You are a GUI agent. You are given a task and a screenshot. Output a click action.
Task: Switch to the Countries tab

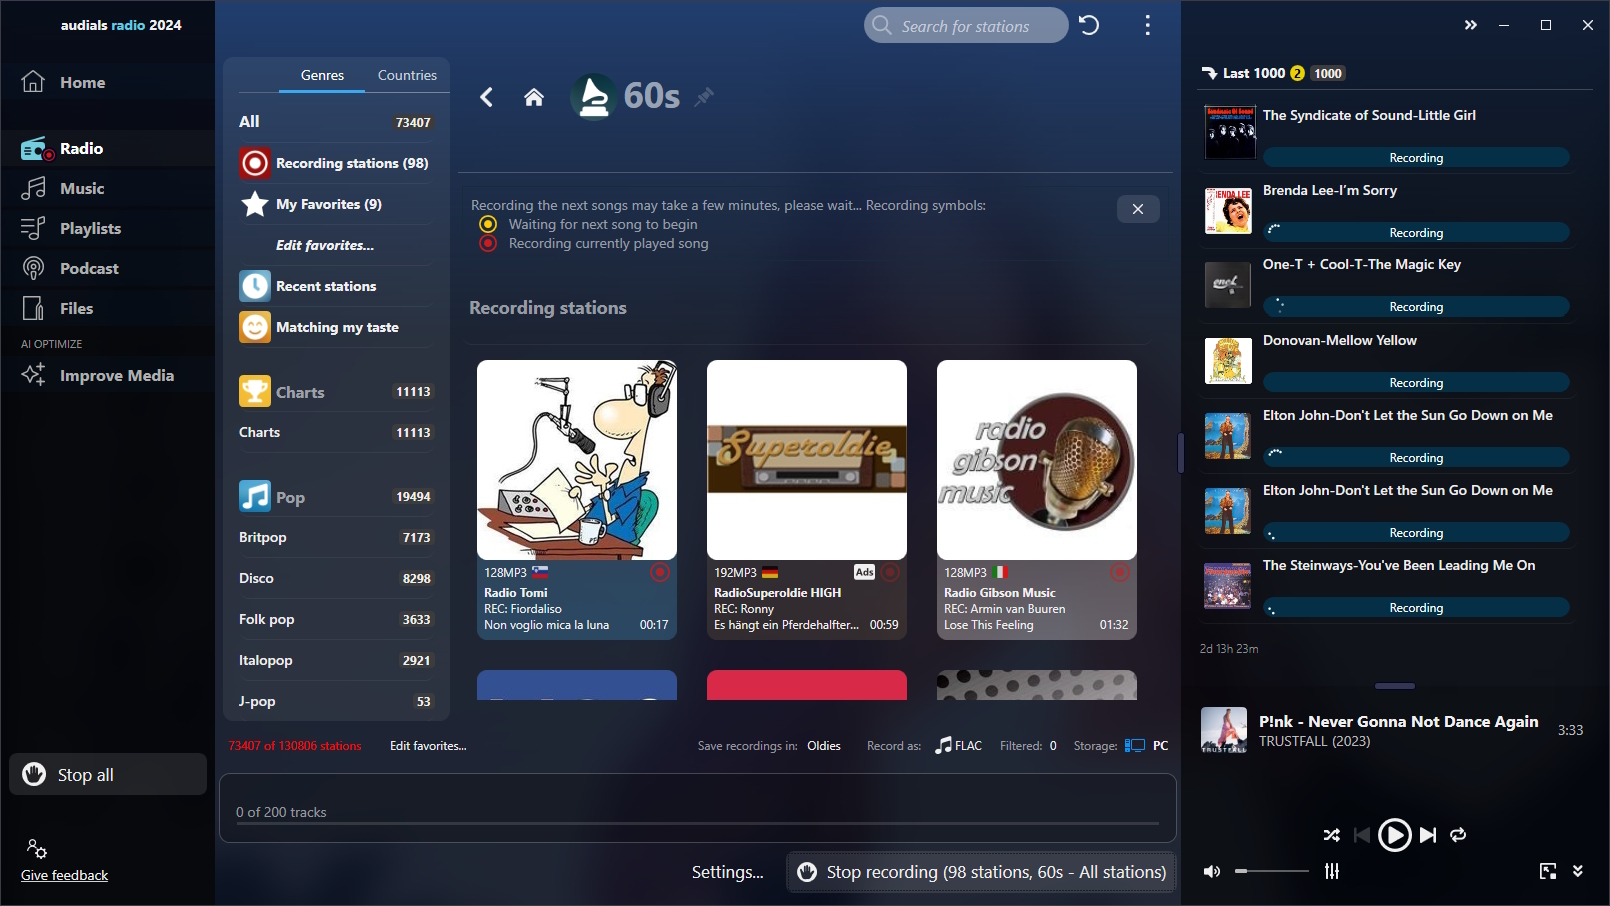coord(407,75)
